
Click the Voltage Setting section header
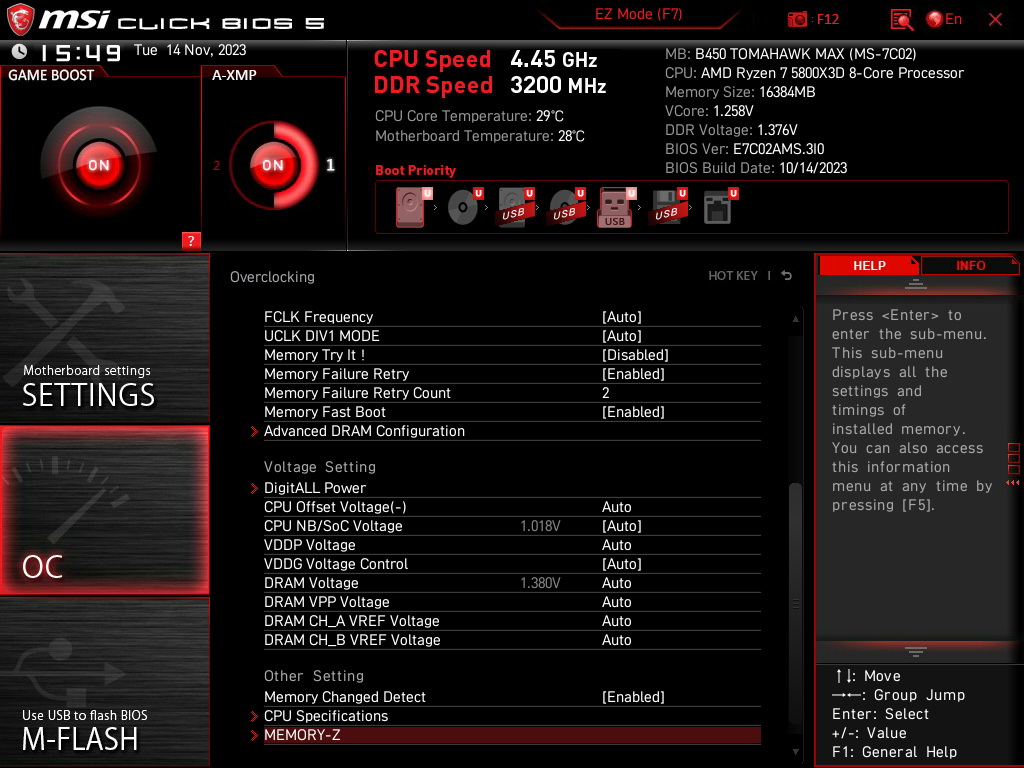tap(320, 467)
